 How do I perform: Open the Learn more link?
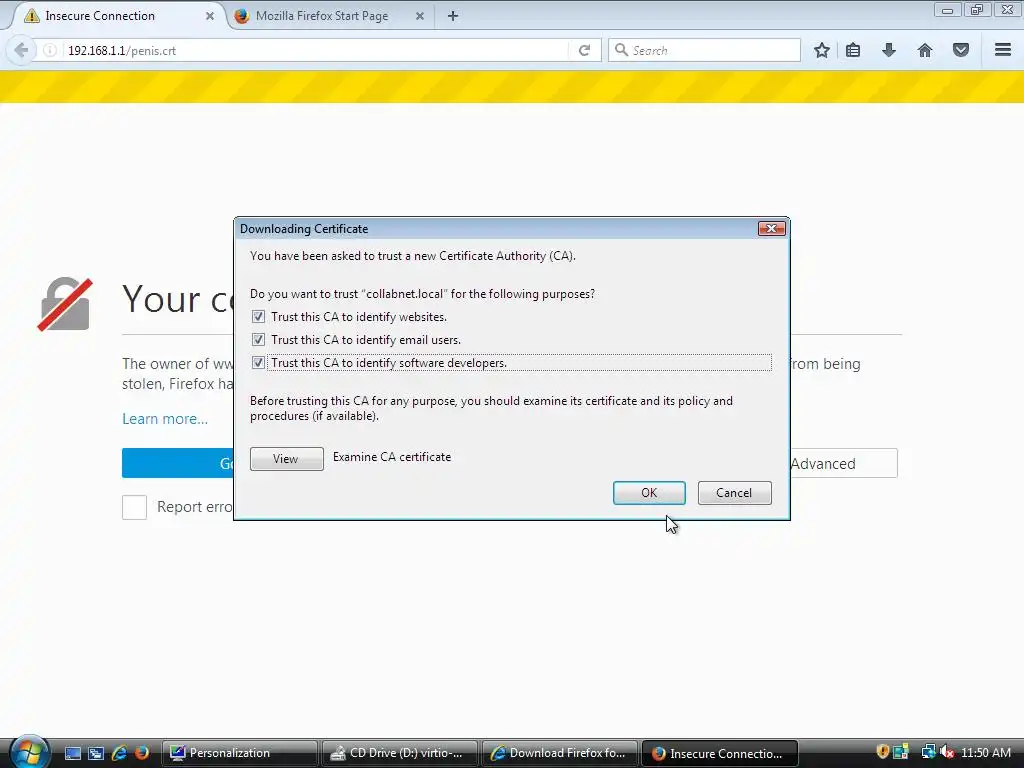(x=165, y=419)
